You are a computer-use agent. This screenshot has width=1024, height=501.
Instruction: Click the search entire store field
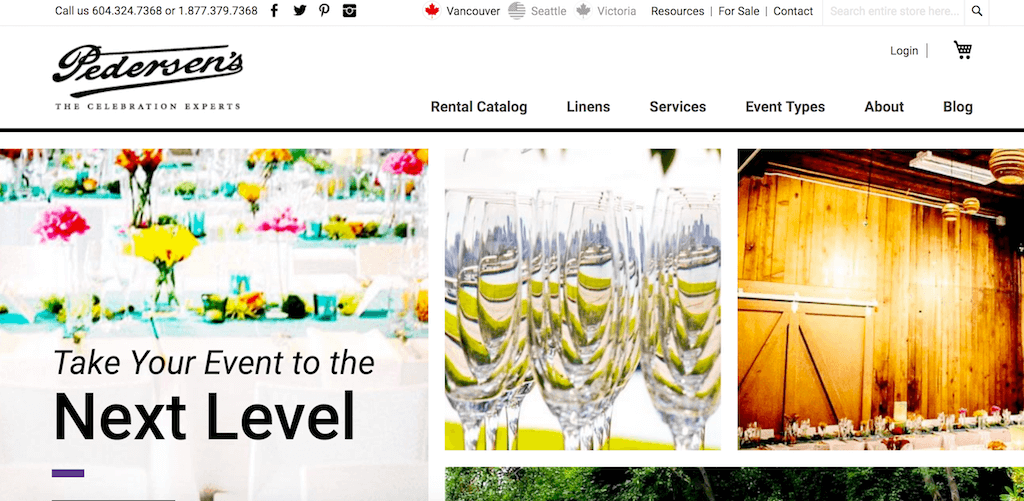(x=894, y=11)
